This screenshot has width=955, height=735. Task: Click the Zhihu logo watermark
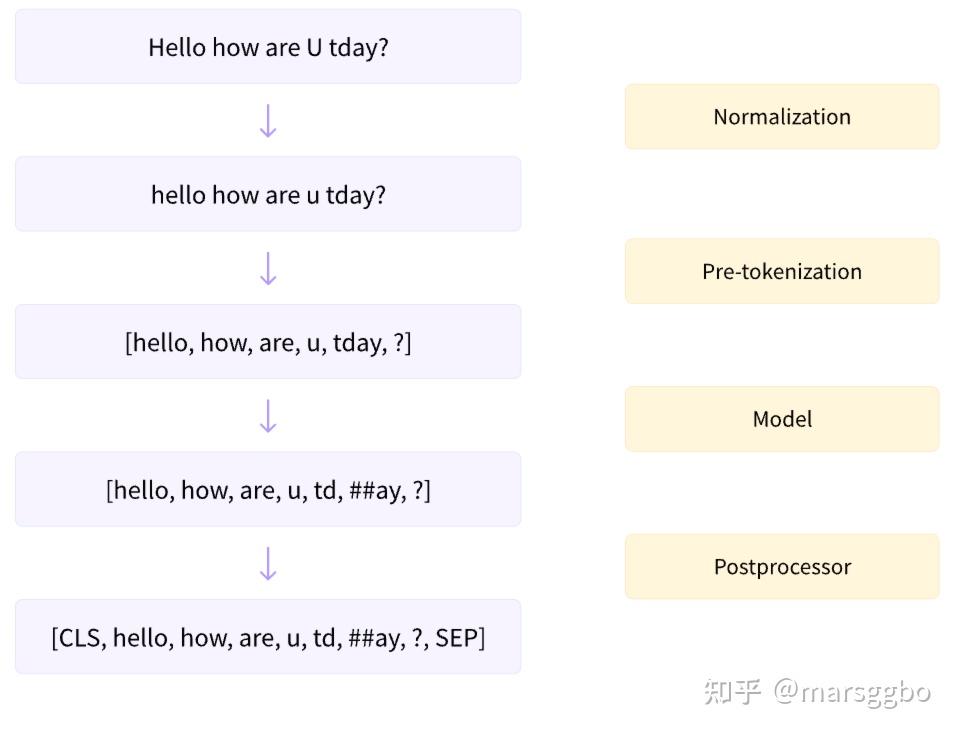tap(733, 691)
